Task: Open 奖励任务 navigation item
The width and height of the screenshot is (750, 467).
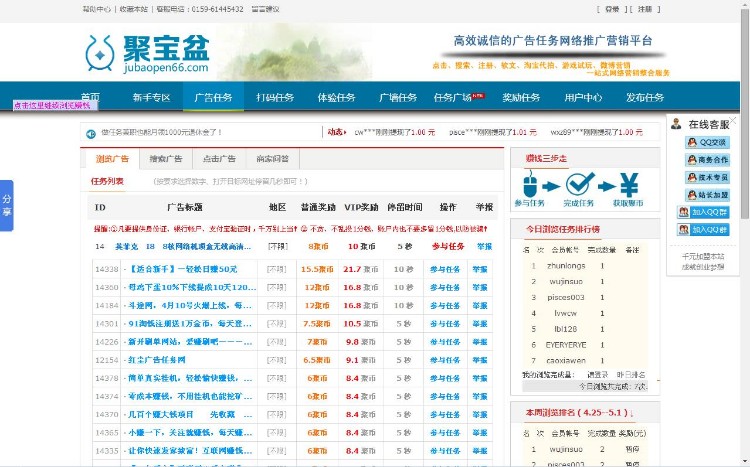Action: (x=521, y=98)
